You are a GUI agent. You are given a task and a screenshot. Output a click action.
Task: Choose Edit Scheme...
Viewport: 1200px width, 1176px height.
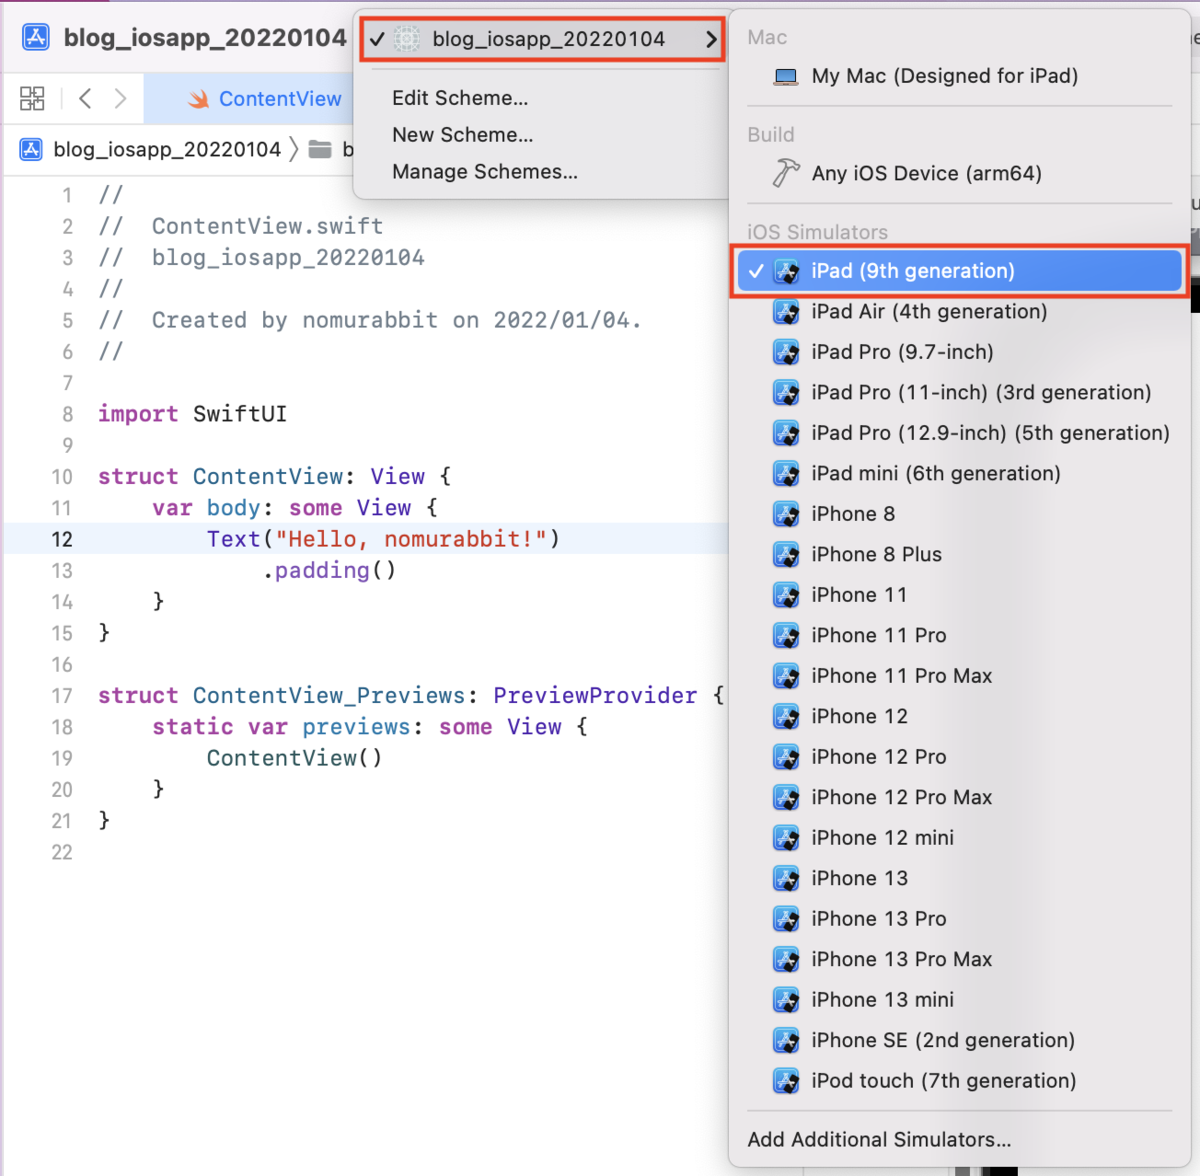460,98
